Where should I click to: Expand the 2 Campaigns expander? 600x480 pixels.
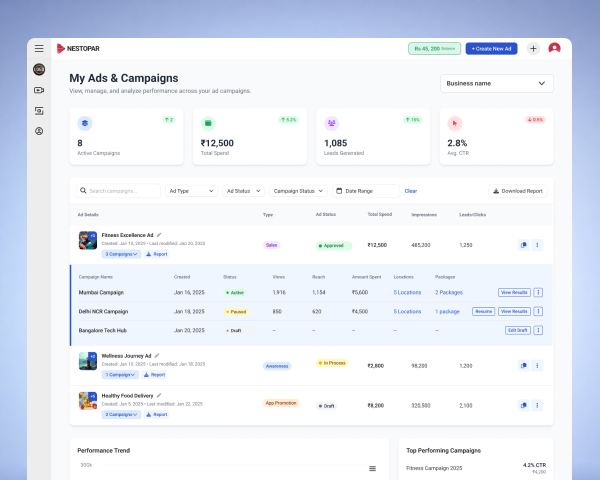pos(121,415)
